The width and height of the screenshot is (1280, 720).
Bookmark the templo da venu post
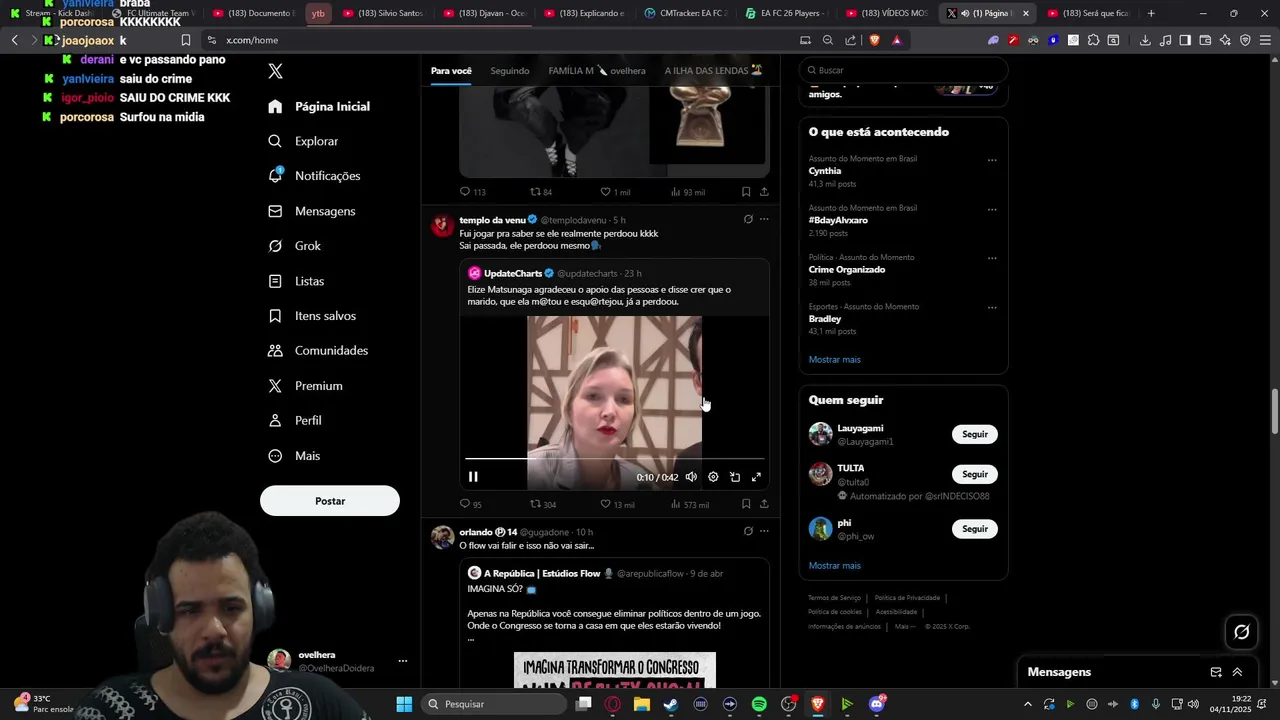coord(746,504)
